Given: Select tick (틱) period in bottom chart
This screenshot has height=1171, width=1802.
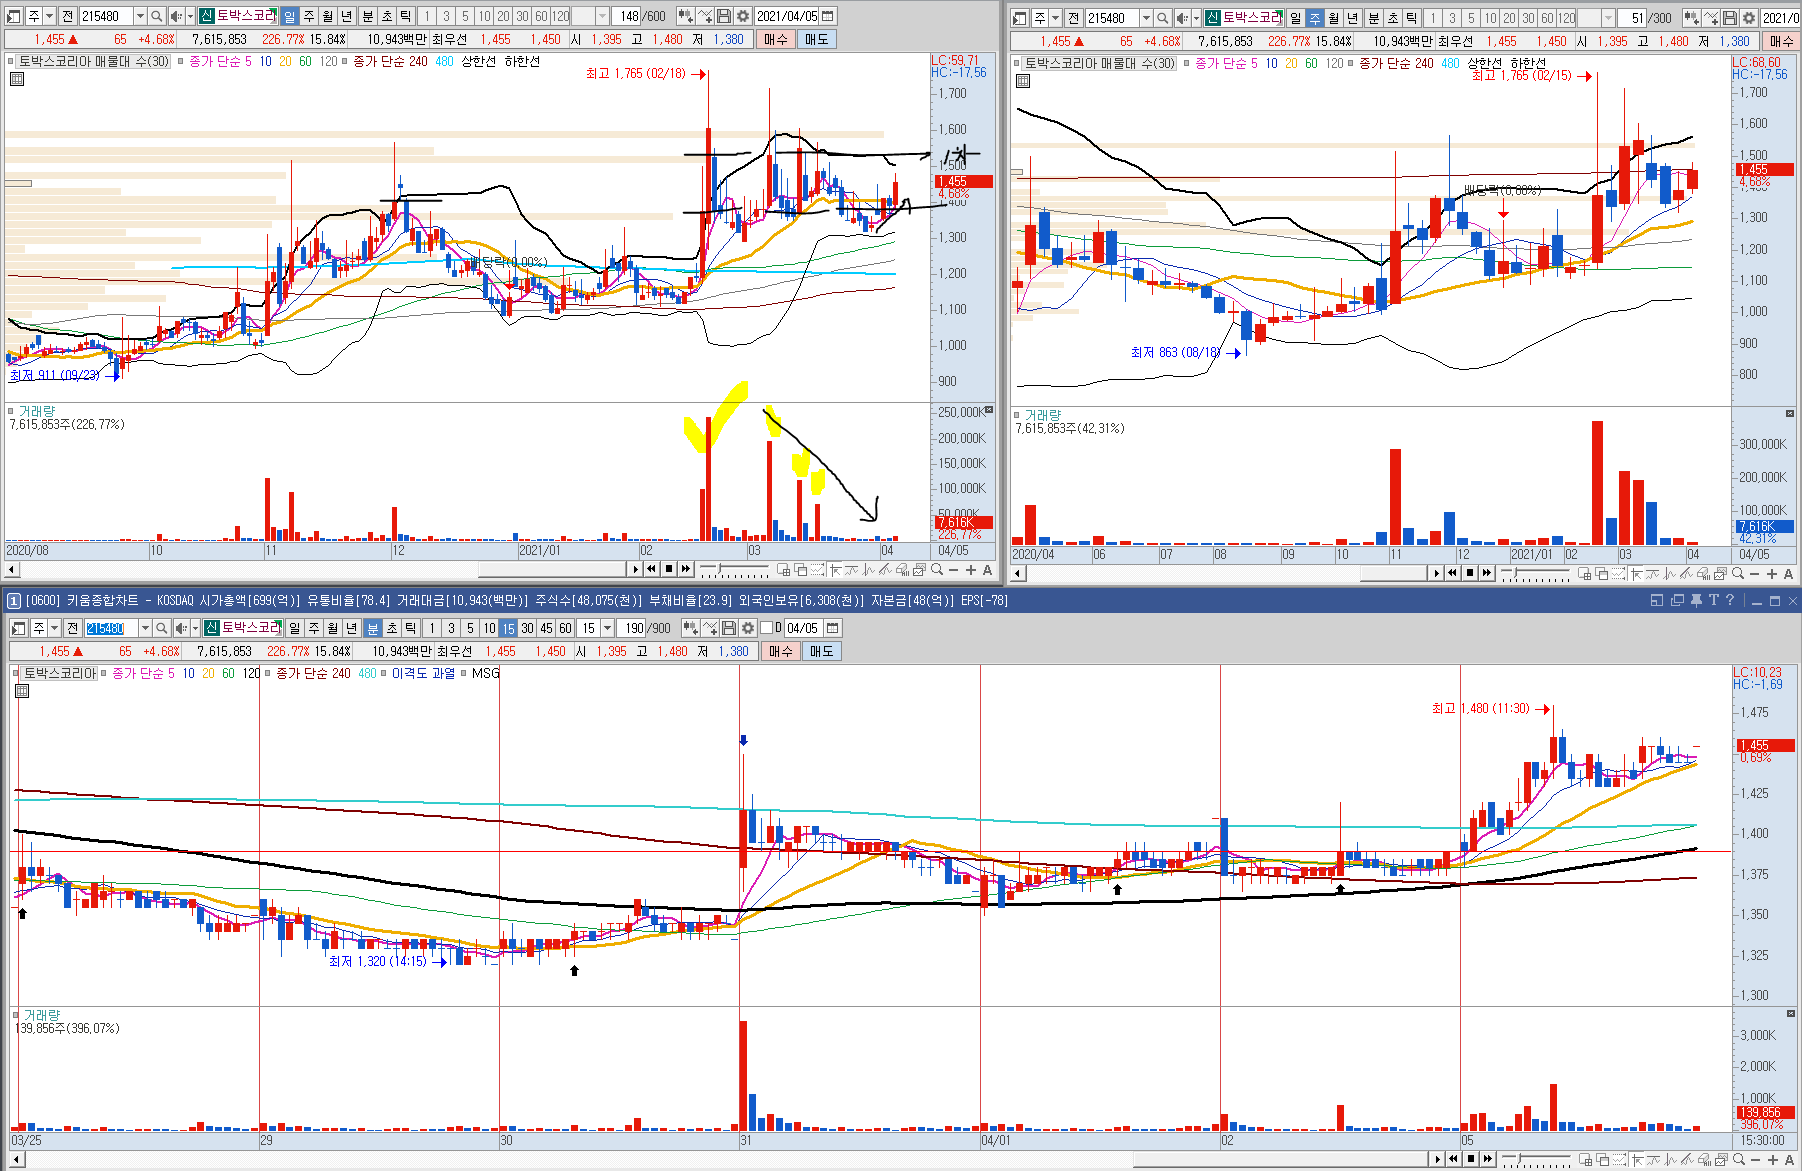Looking at the screenshot, I should point(411,628).
